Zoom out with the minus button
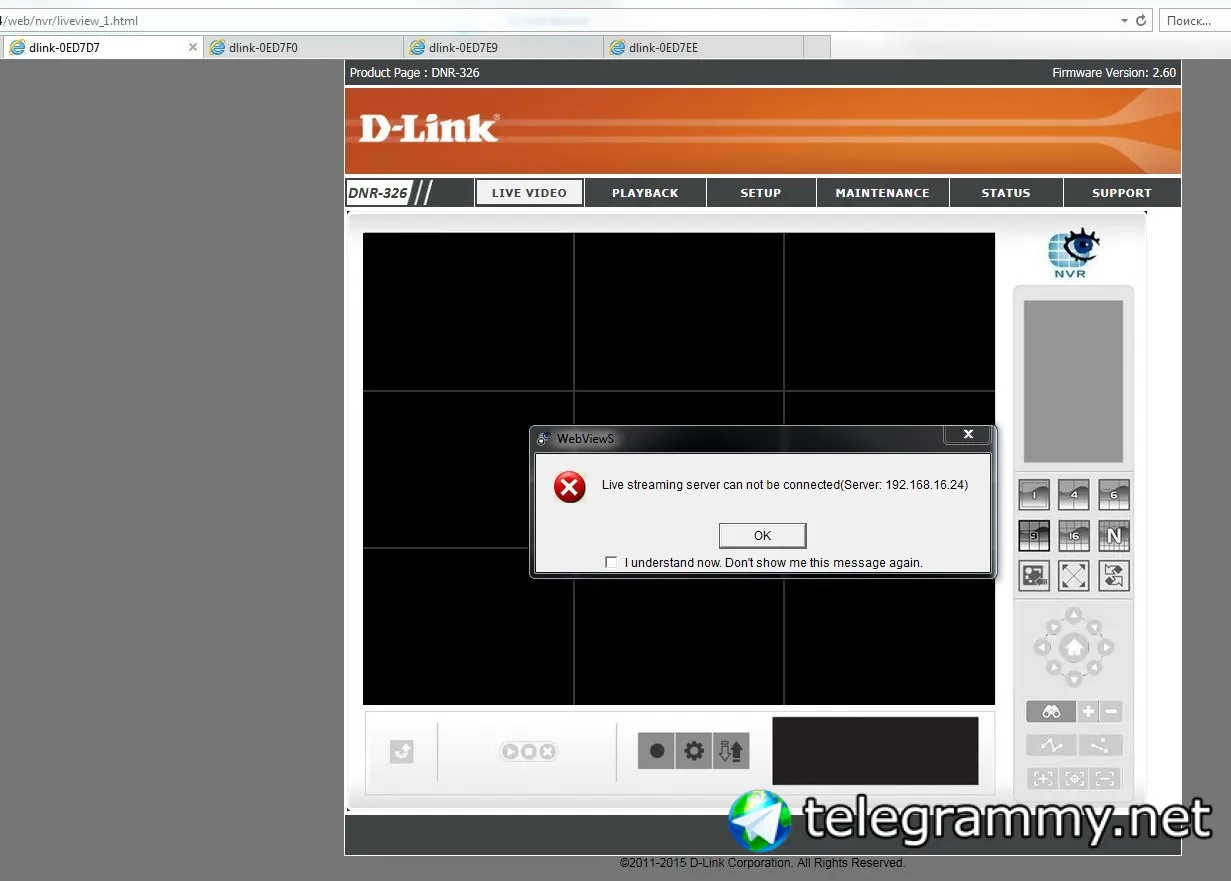 (x=1111, y=712)
